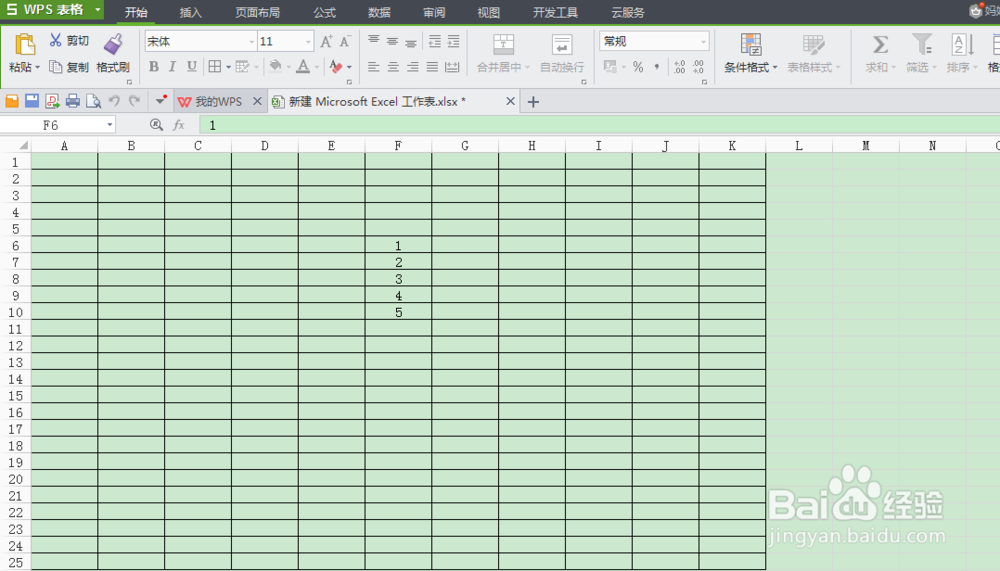
Task: Click the formula bar input
Action: [x=599, y=125]
